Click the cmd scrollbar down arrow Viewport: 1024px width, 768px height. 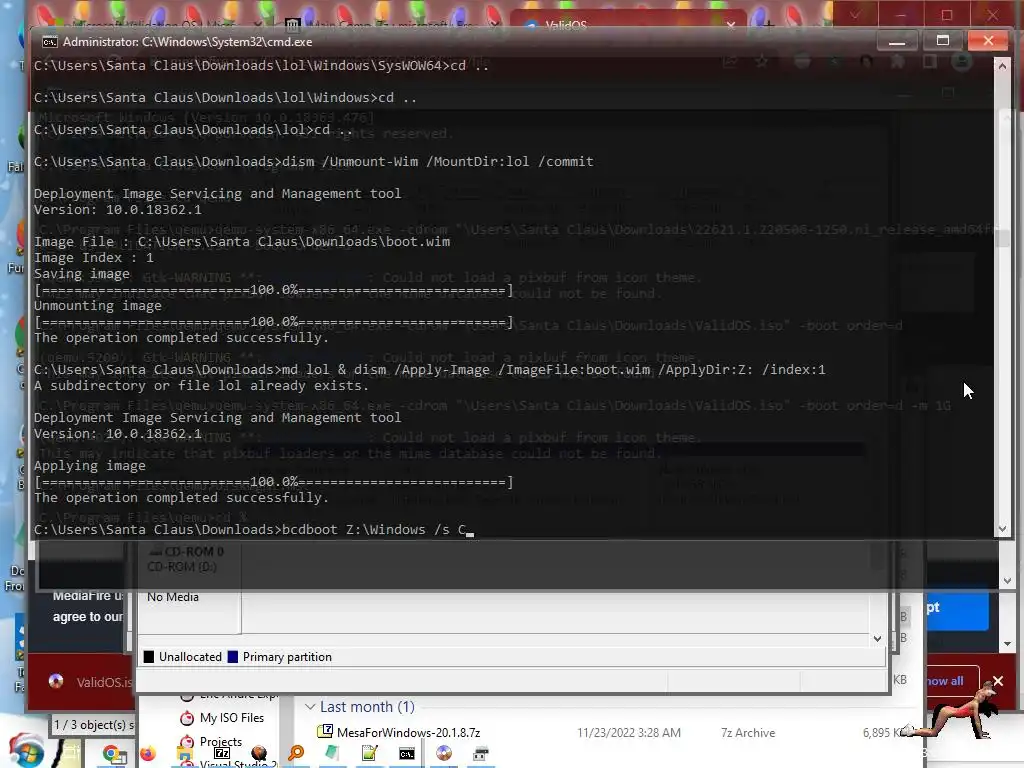click(x=1002, y=530)
